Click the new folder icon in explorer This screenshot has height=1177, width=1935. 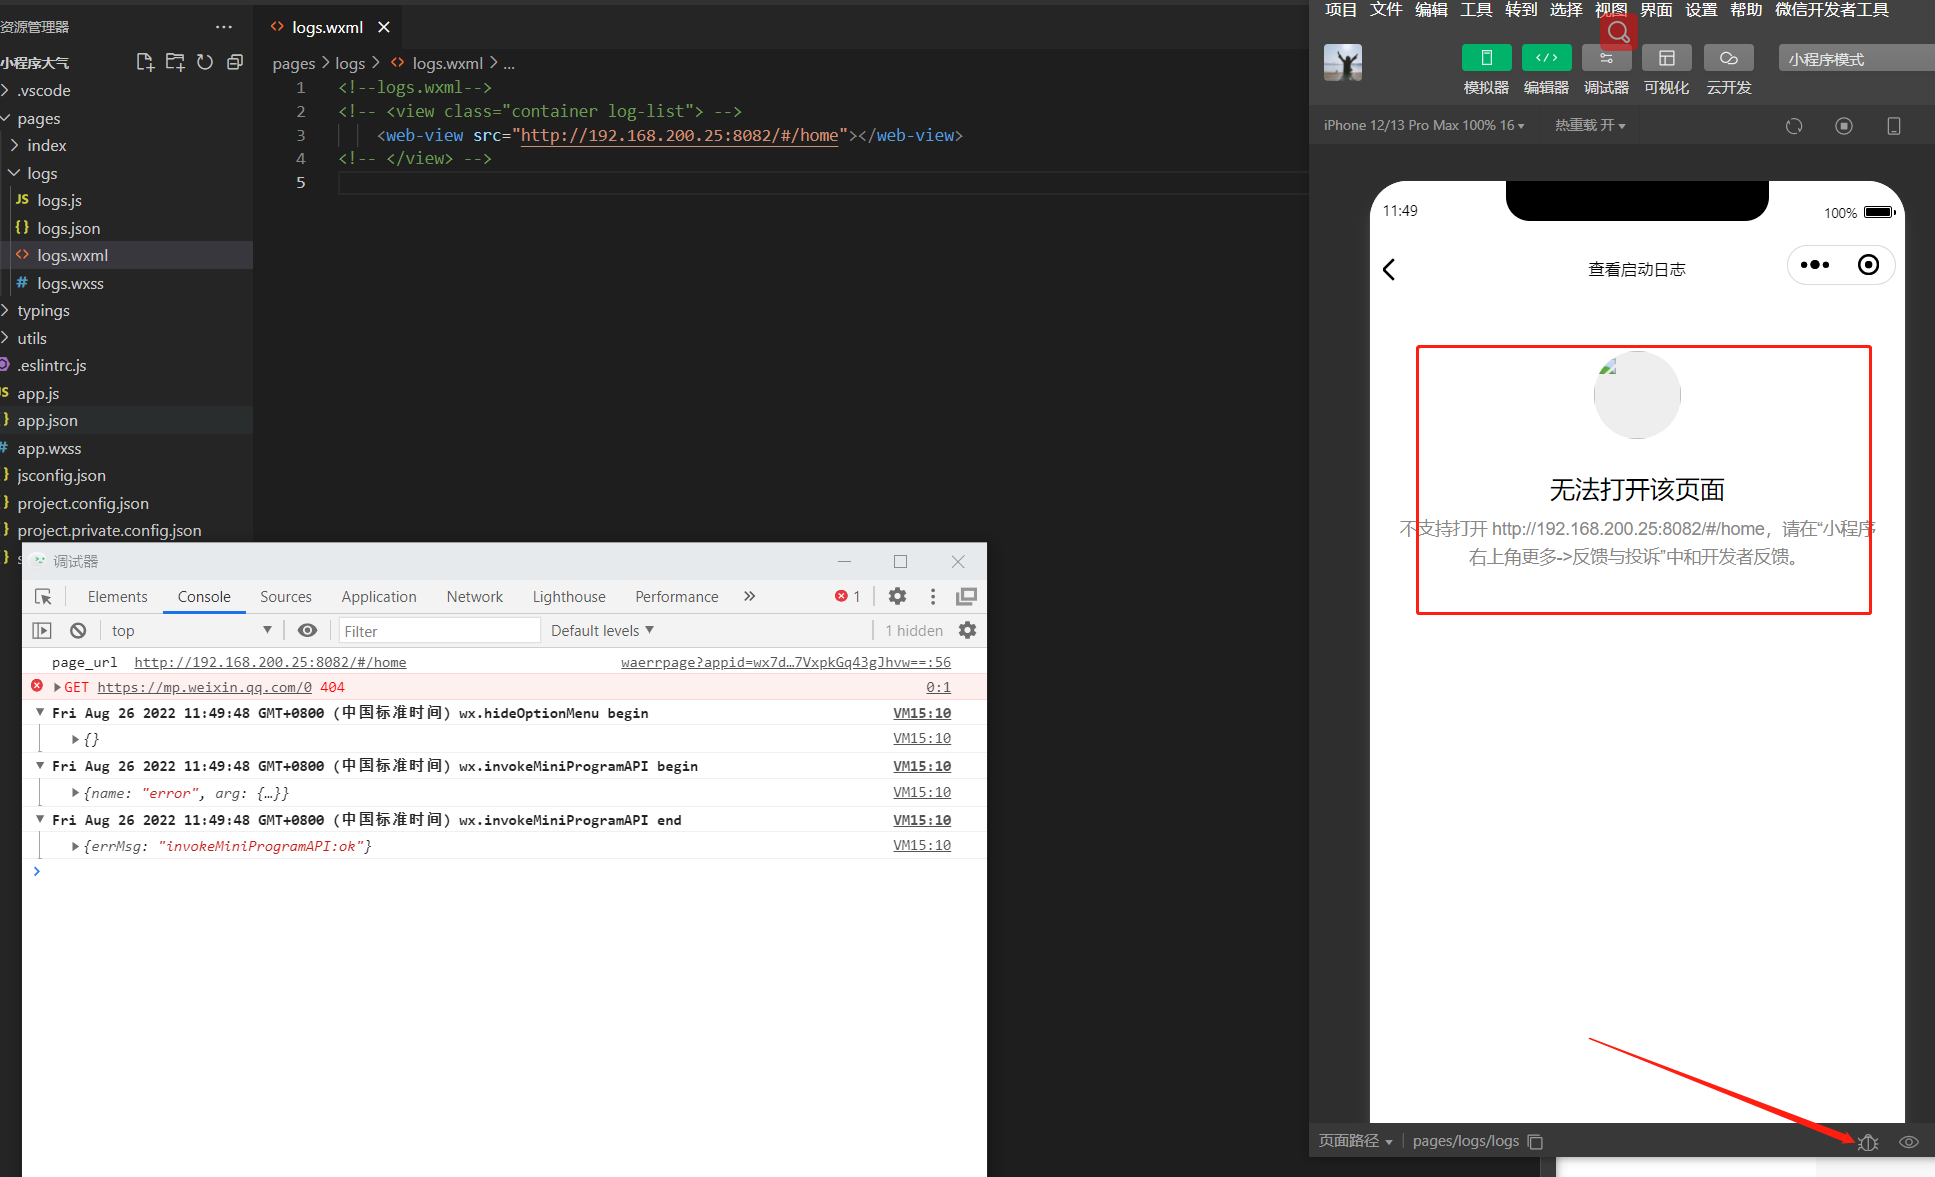coord(175,62)
